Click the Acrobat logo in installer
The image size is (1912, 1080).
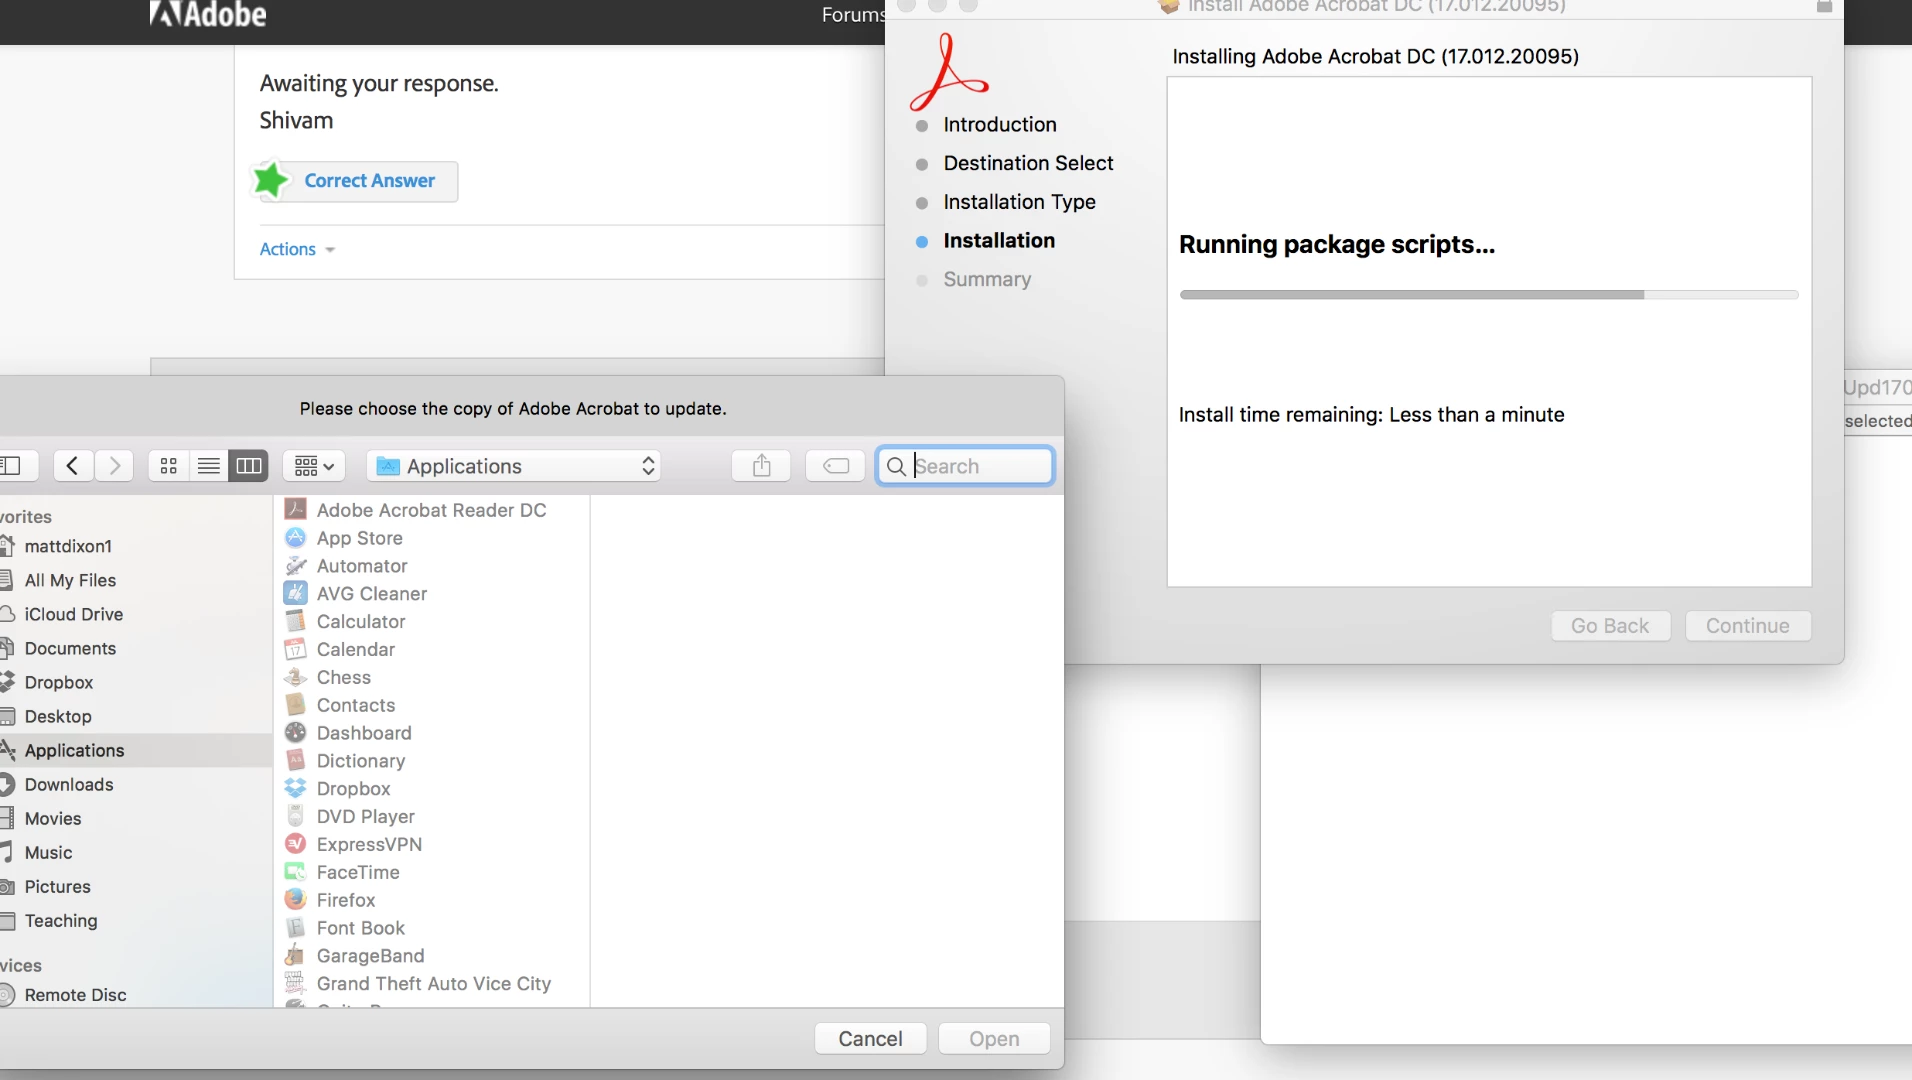coord(948,72)
